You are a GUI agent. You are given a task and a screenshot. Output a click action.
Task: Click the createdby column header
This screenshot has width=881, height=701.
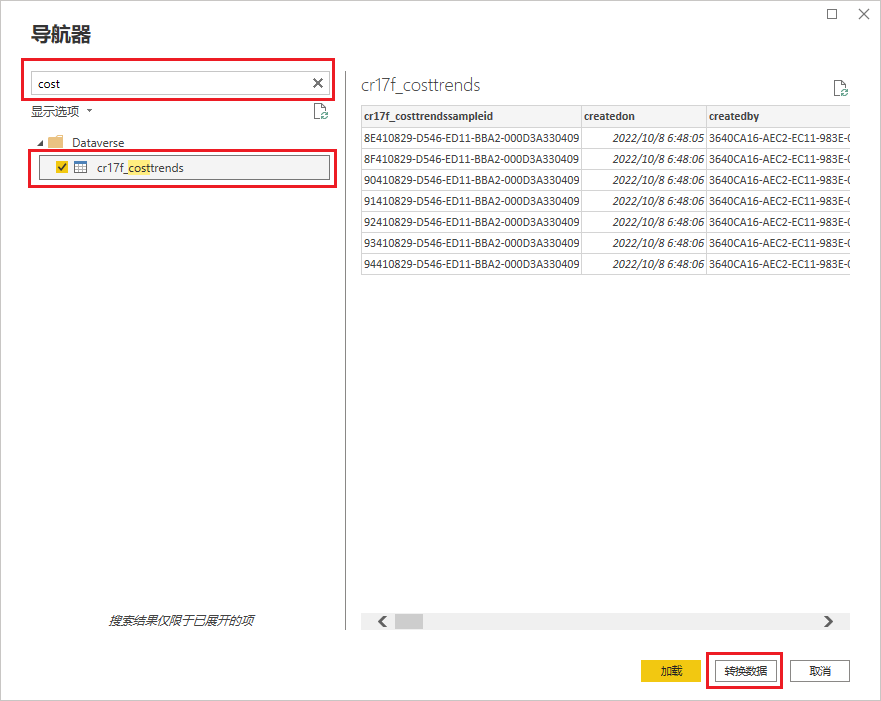(778, 116)
